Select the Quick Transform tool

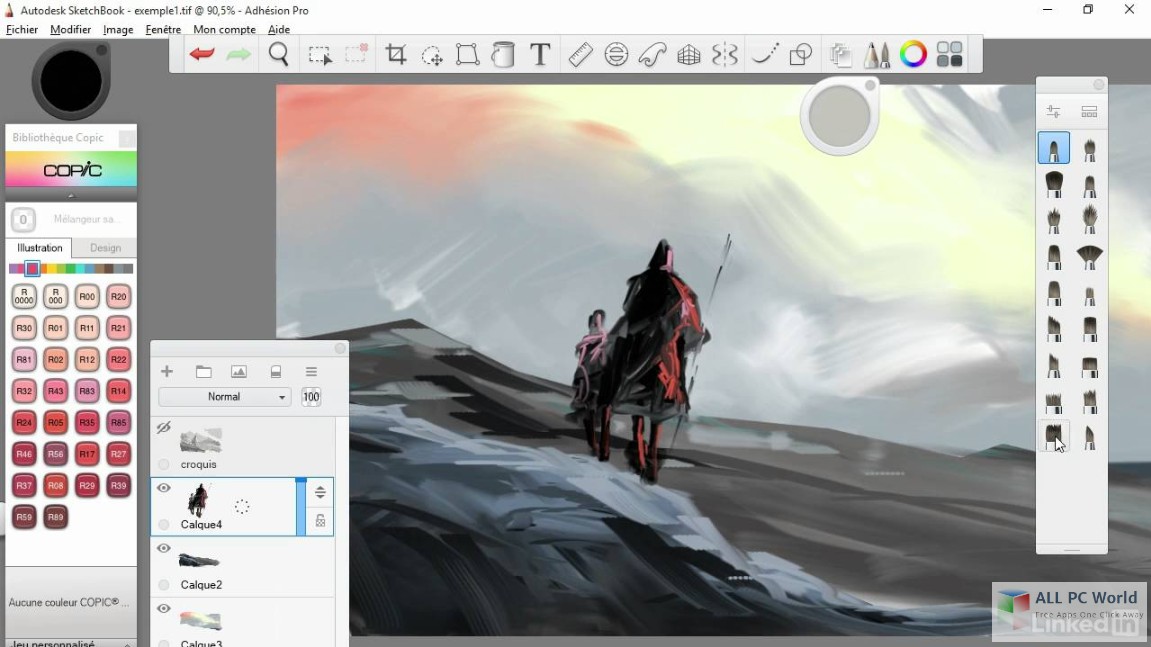click(432, 55)
